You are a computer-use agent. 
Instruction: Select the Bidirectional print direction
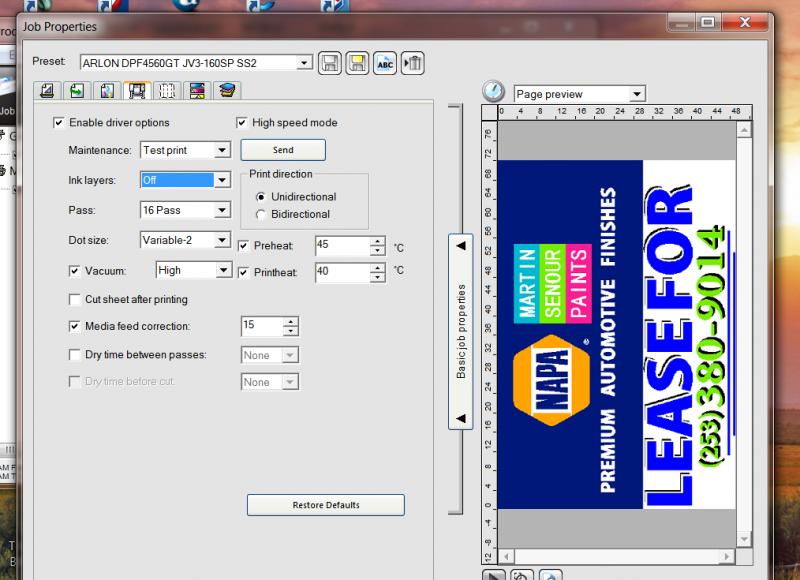(x=261, y=215)
